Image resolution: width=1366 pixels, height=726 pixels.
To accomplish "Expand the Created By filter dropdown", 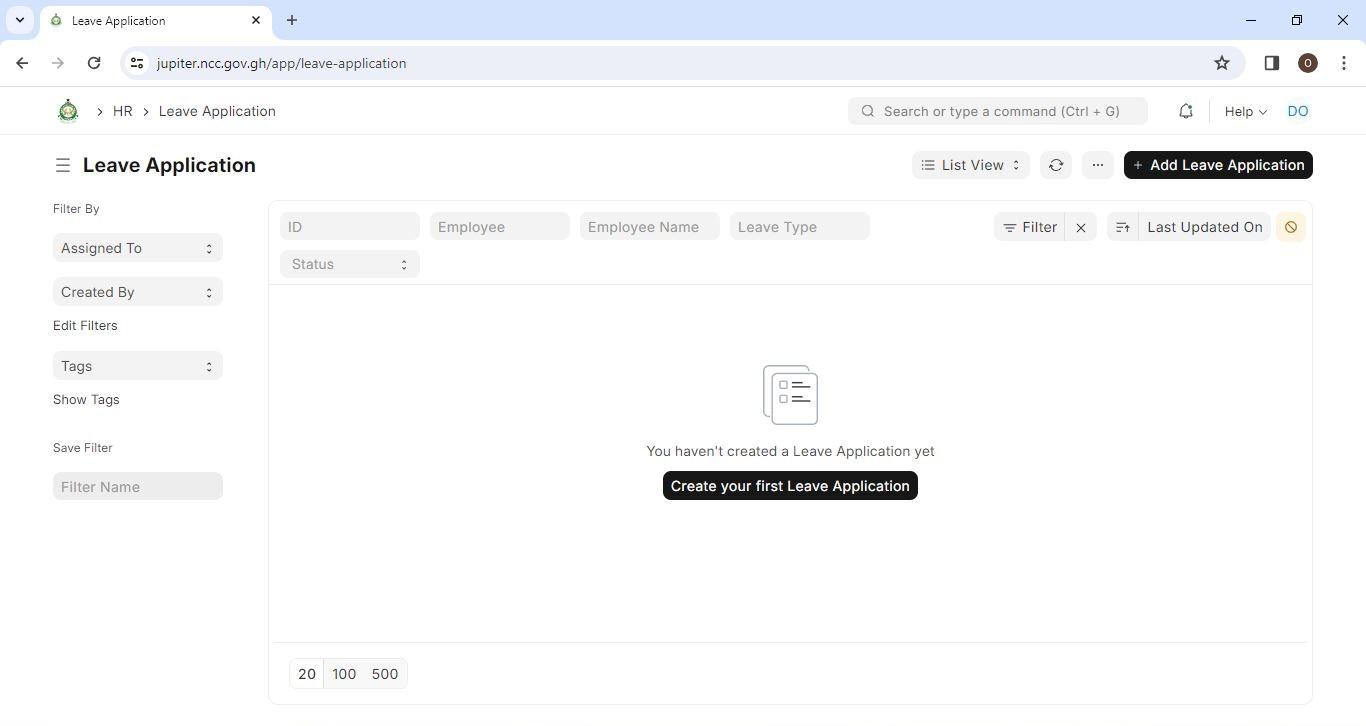I will [x=137, y=292].
